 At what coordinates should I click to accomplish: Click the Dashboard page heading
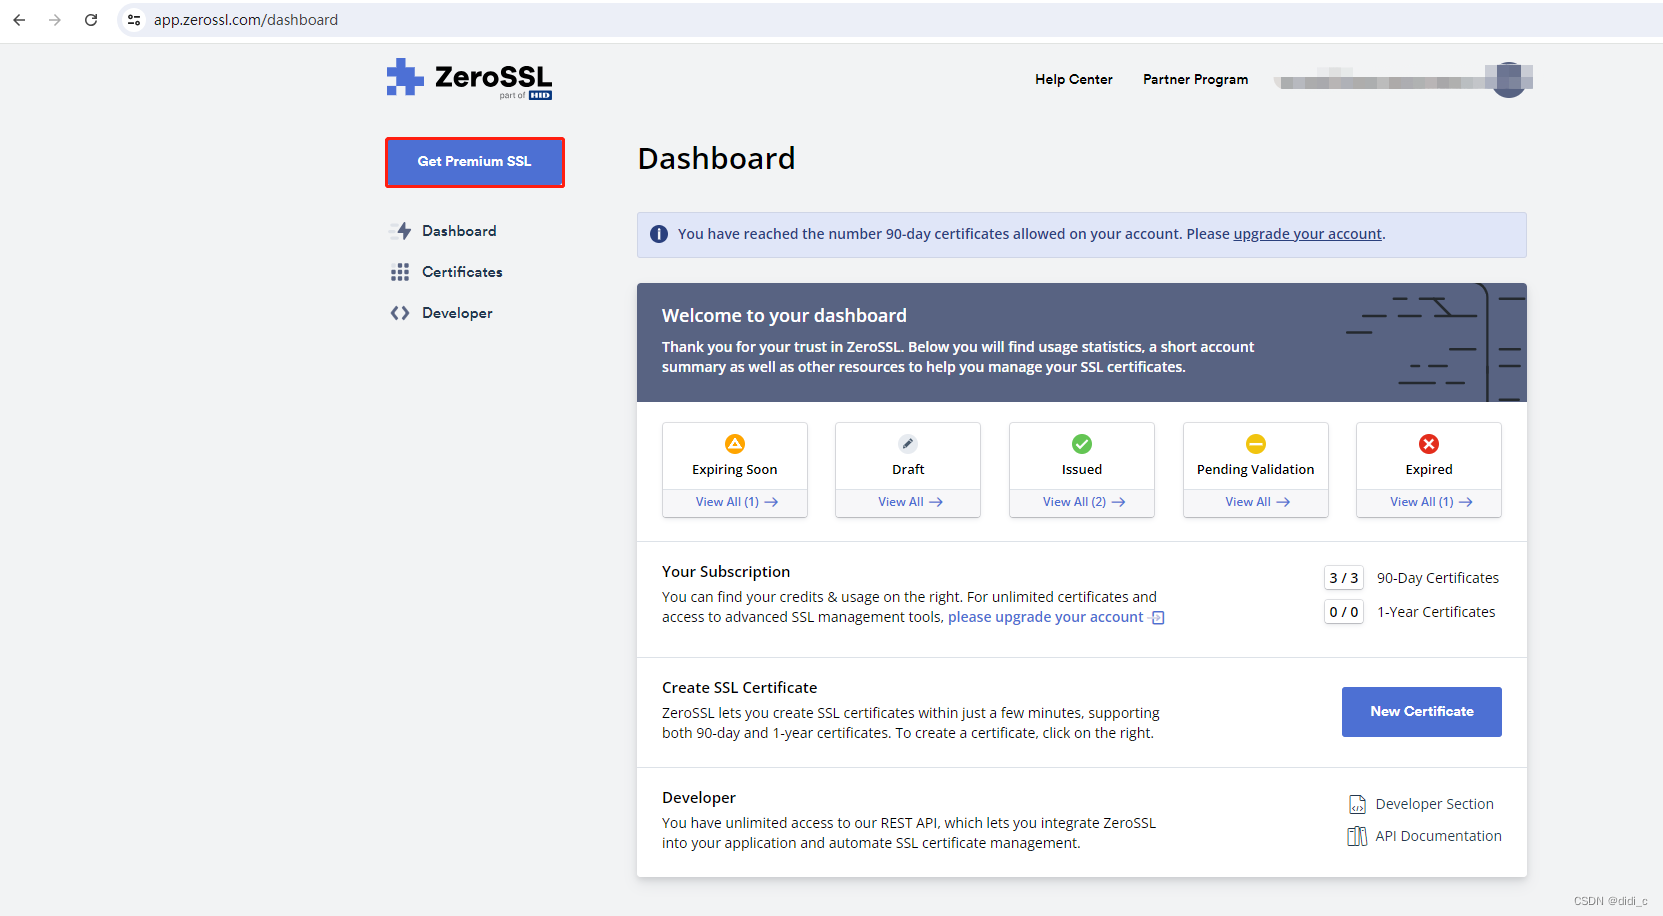(717, 159)
